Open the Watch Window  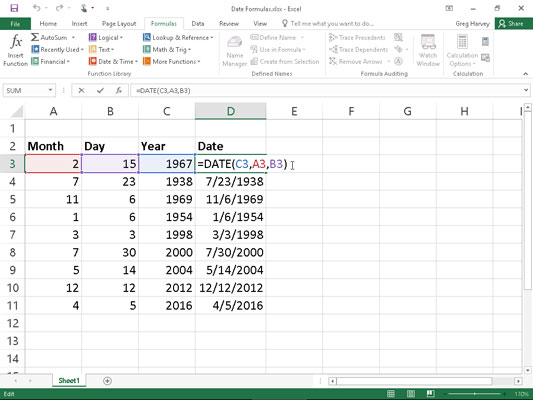tap(428, 50)
